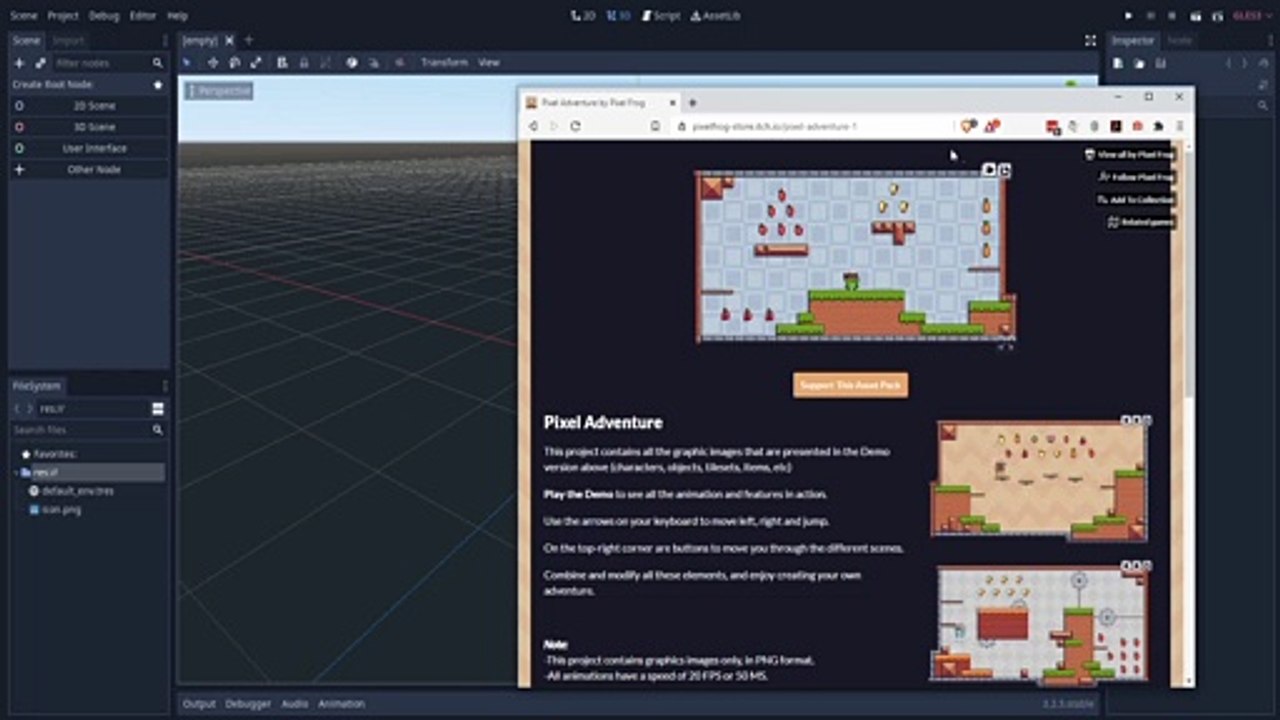Select the Import dock tab

click(x=69, y=40)
